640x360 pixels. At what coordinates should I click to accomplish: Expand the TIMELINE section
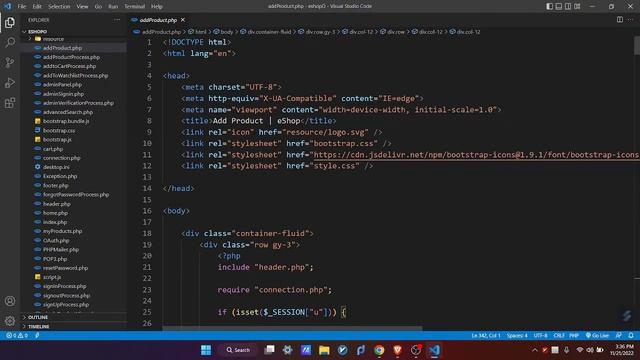[38, 327]
